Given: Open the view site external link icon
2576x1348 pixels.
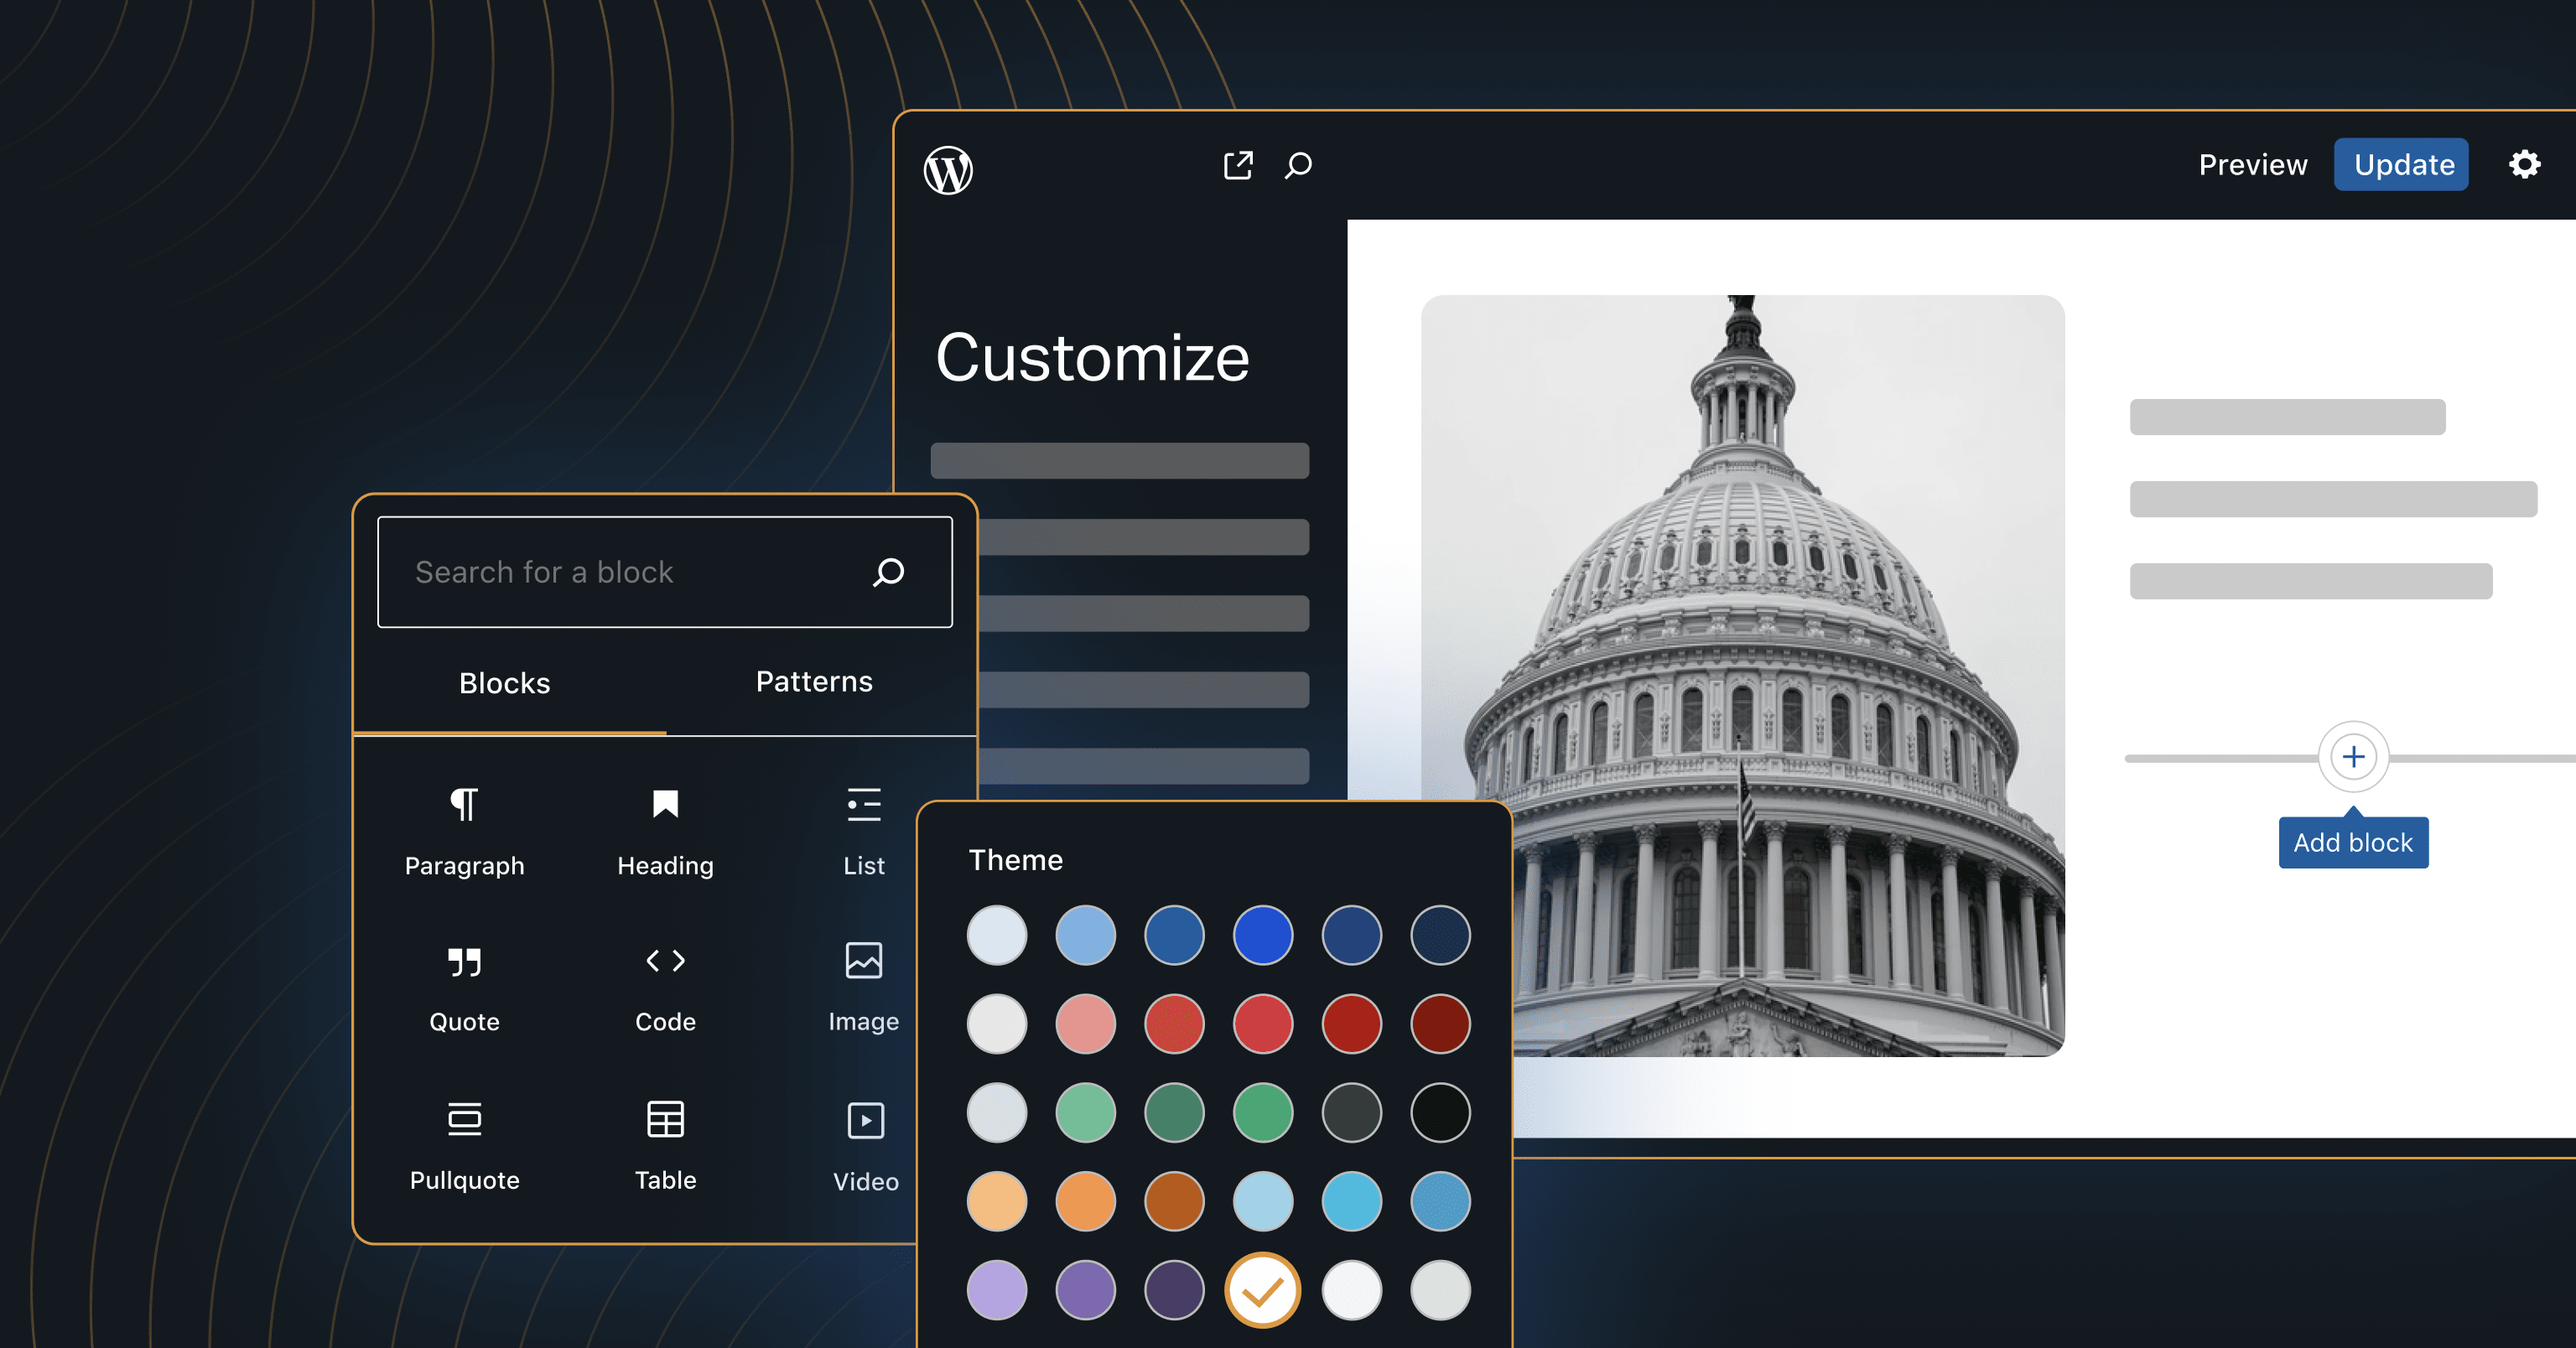Looking at the screenshot, I should (1238, 165).
